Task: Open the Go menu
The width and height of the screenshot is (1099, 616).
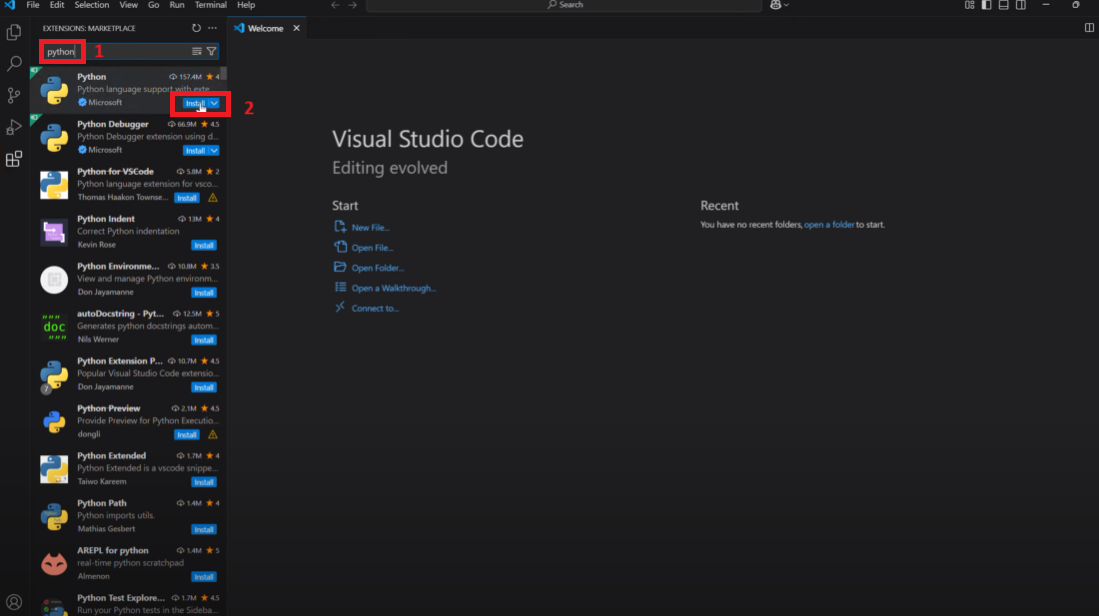Action: 153,5
